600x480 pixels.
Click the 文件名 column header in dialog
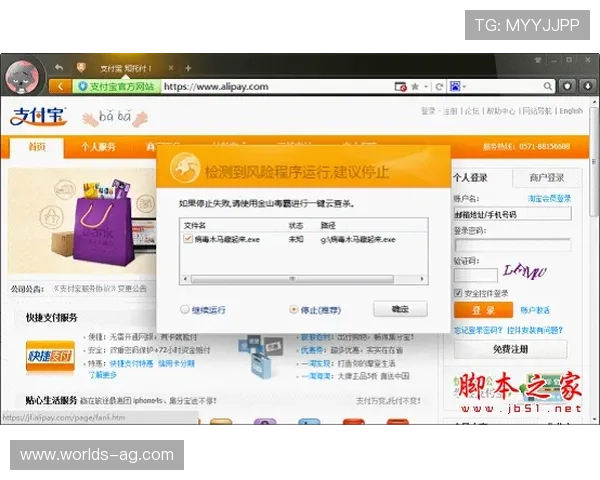click(194, 225)
